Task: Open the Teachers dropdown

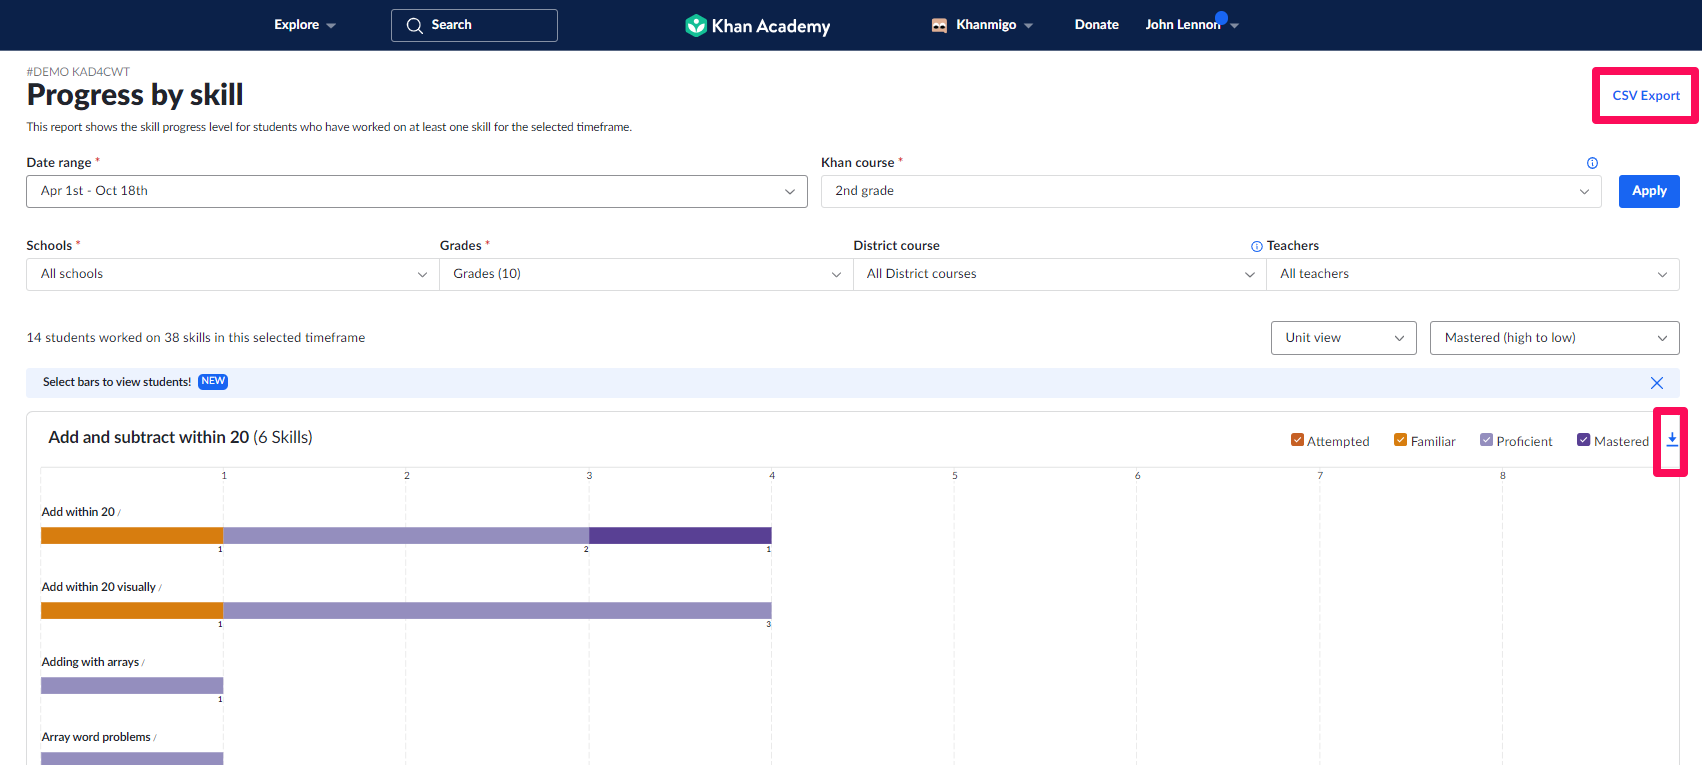Action: pos(1473,274)
